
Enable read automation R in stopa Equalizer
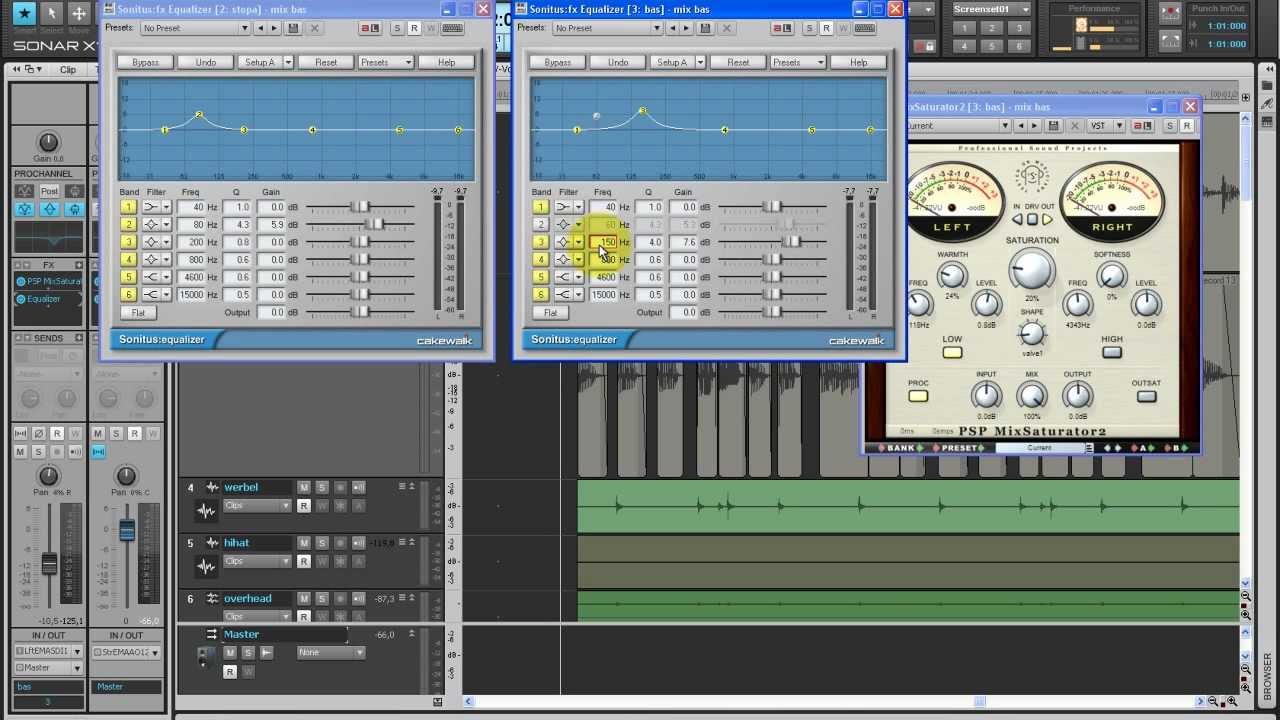click(414, 28)
